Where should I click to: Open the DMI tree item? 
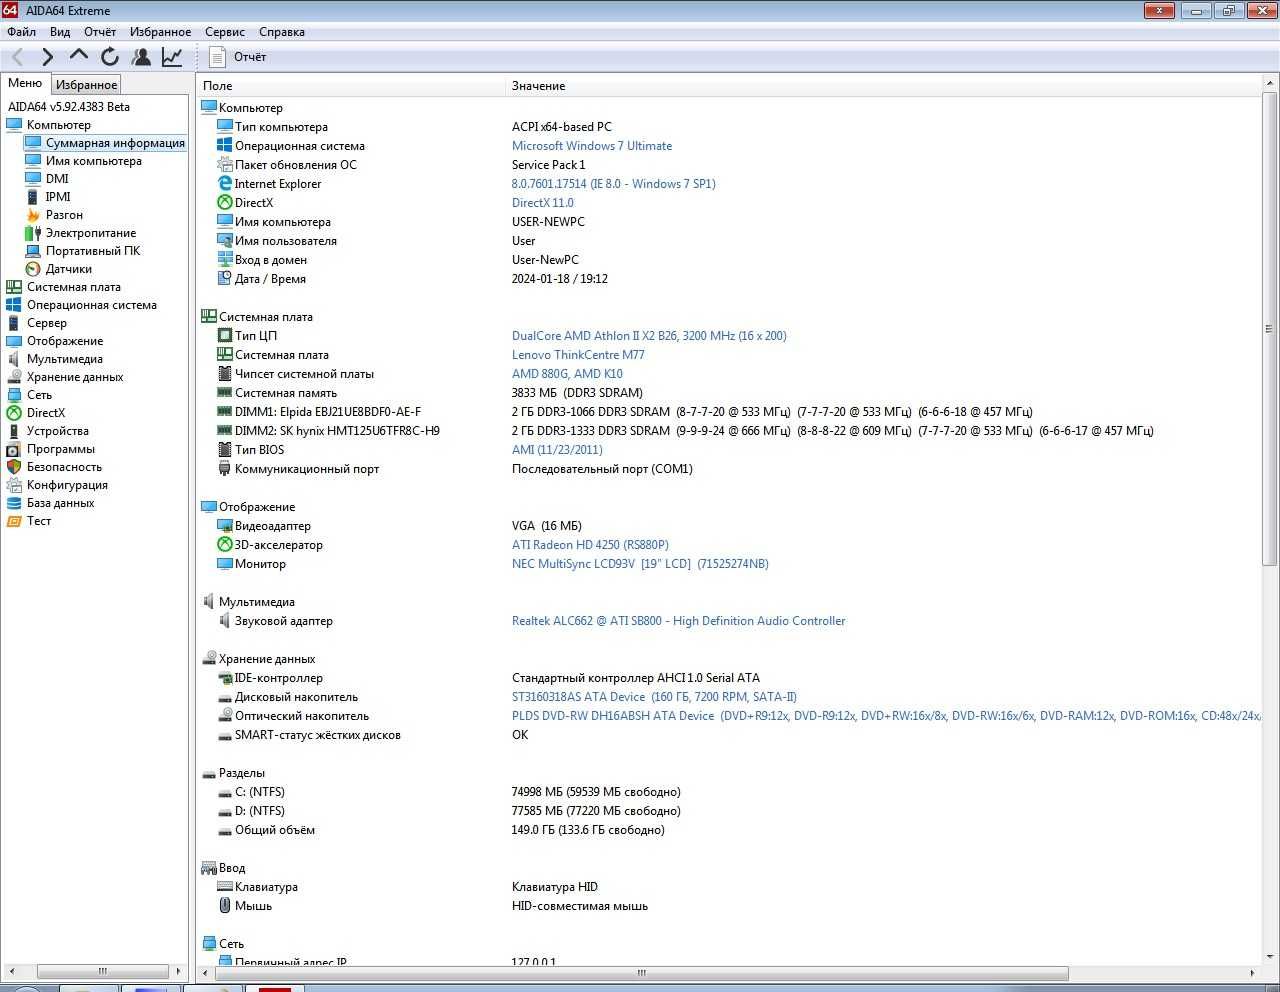57,179
